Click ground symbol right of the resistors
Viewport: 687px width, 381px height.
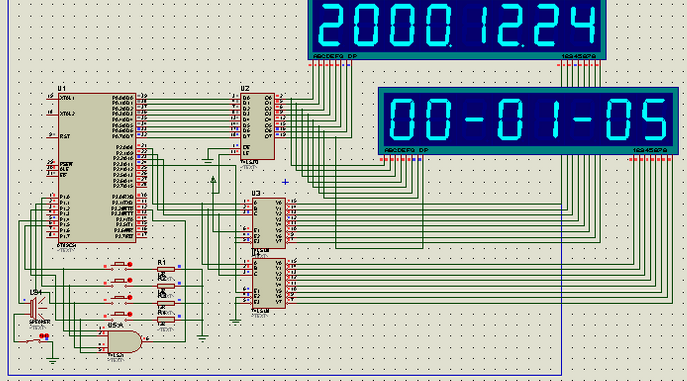click(x=202, y=338)
